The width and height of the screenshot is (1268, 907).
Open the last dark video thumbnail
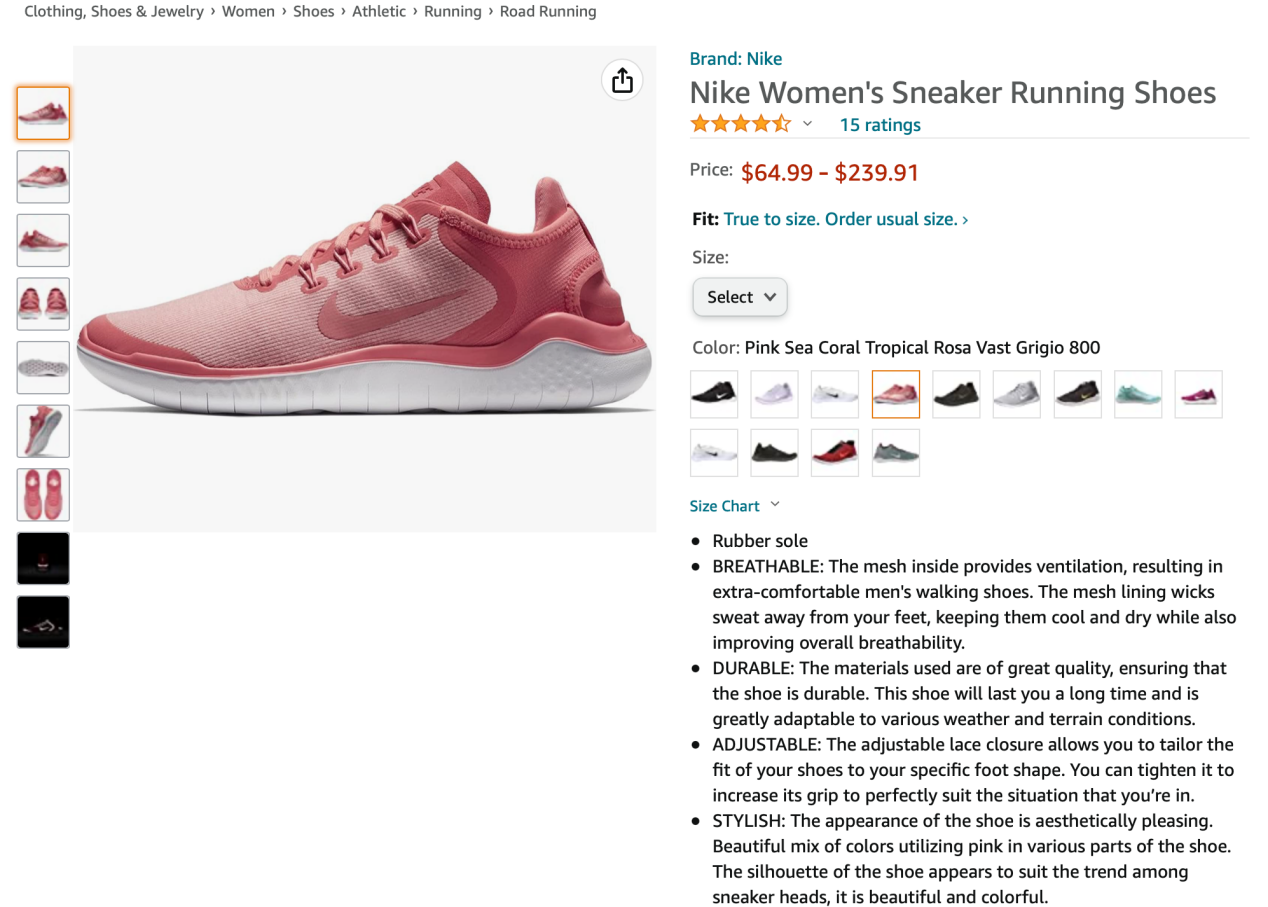(43, 622)
